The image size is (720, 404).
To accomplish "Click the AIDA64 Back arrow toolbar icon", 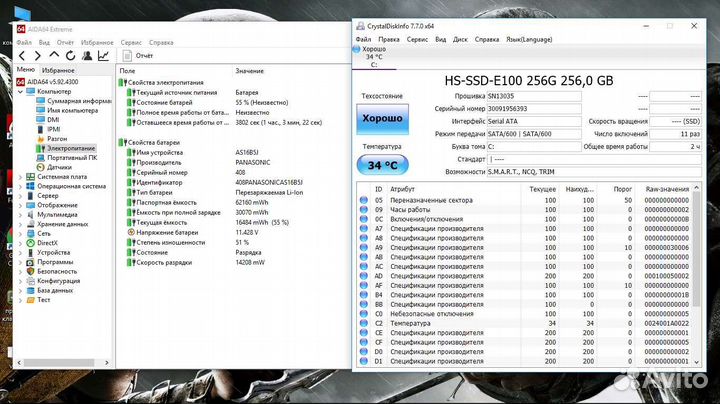I will (22, 56).
